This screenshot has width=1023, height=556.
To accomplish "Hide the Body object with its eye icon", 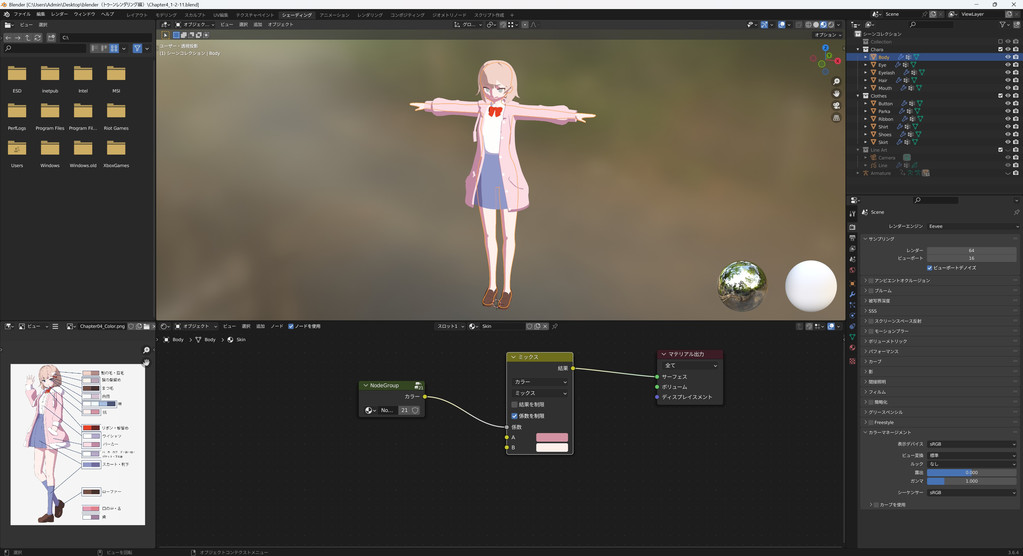I will pyautogui.click(x=1007, y=57).
